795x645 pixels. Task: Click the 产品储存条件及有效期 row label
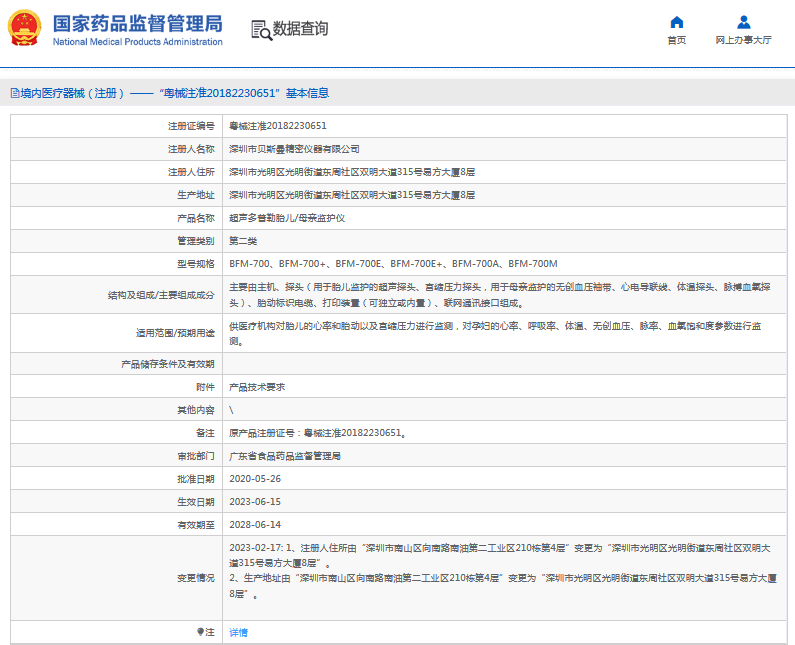(x=168, y=364)
